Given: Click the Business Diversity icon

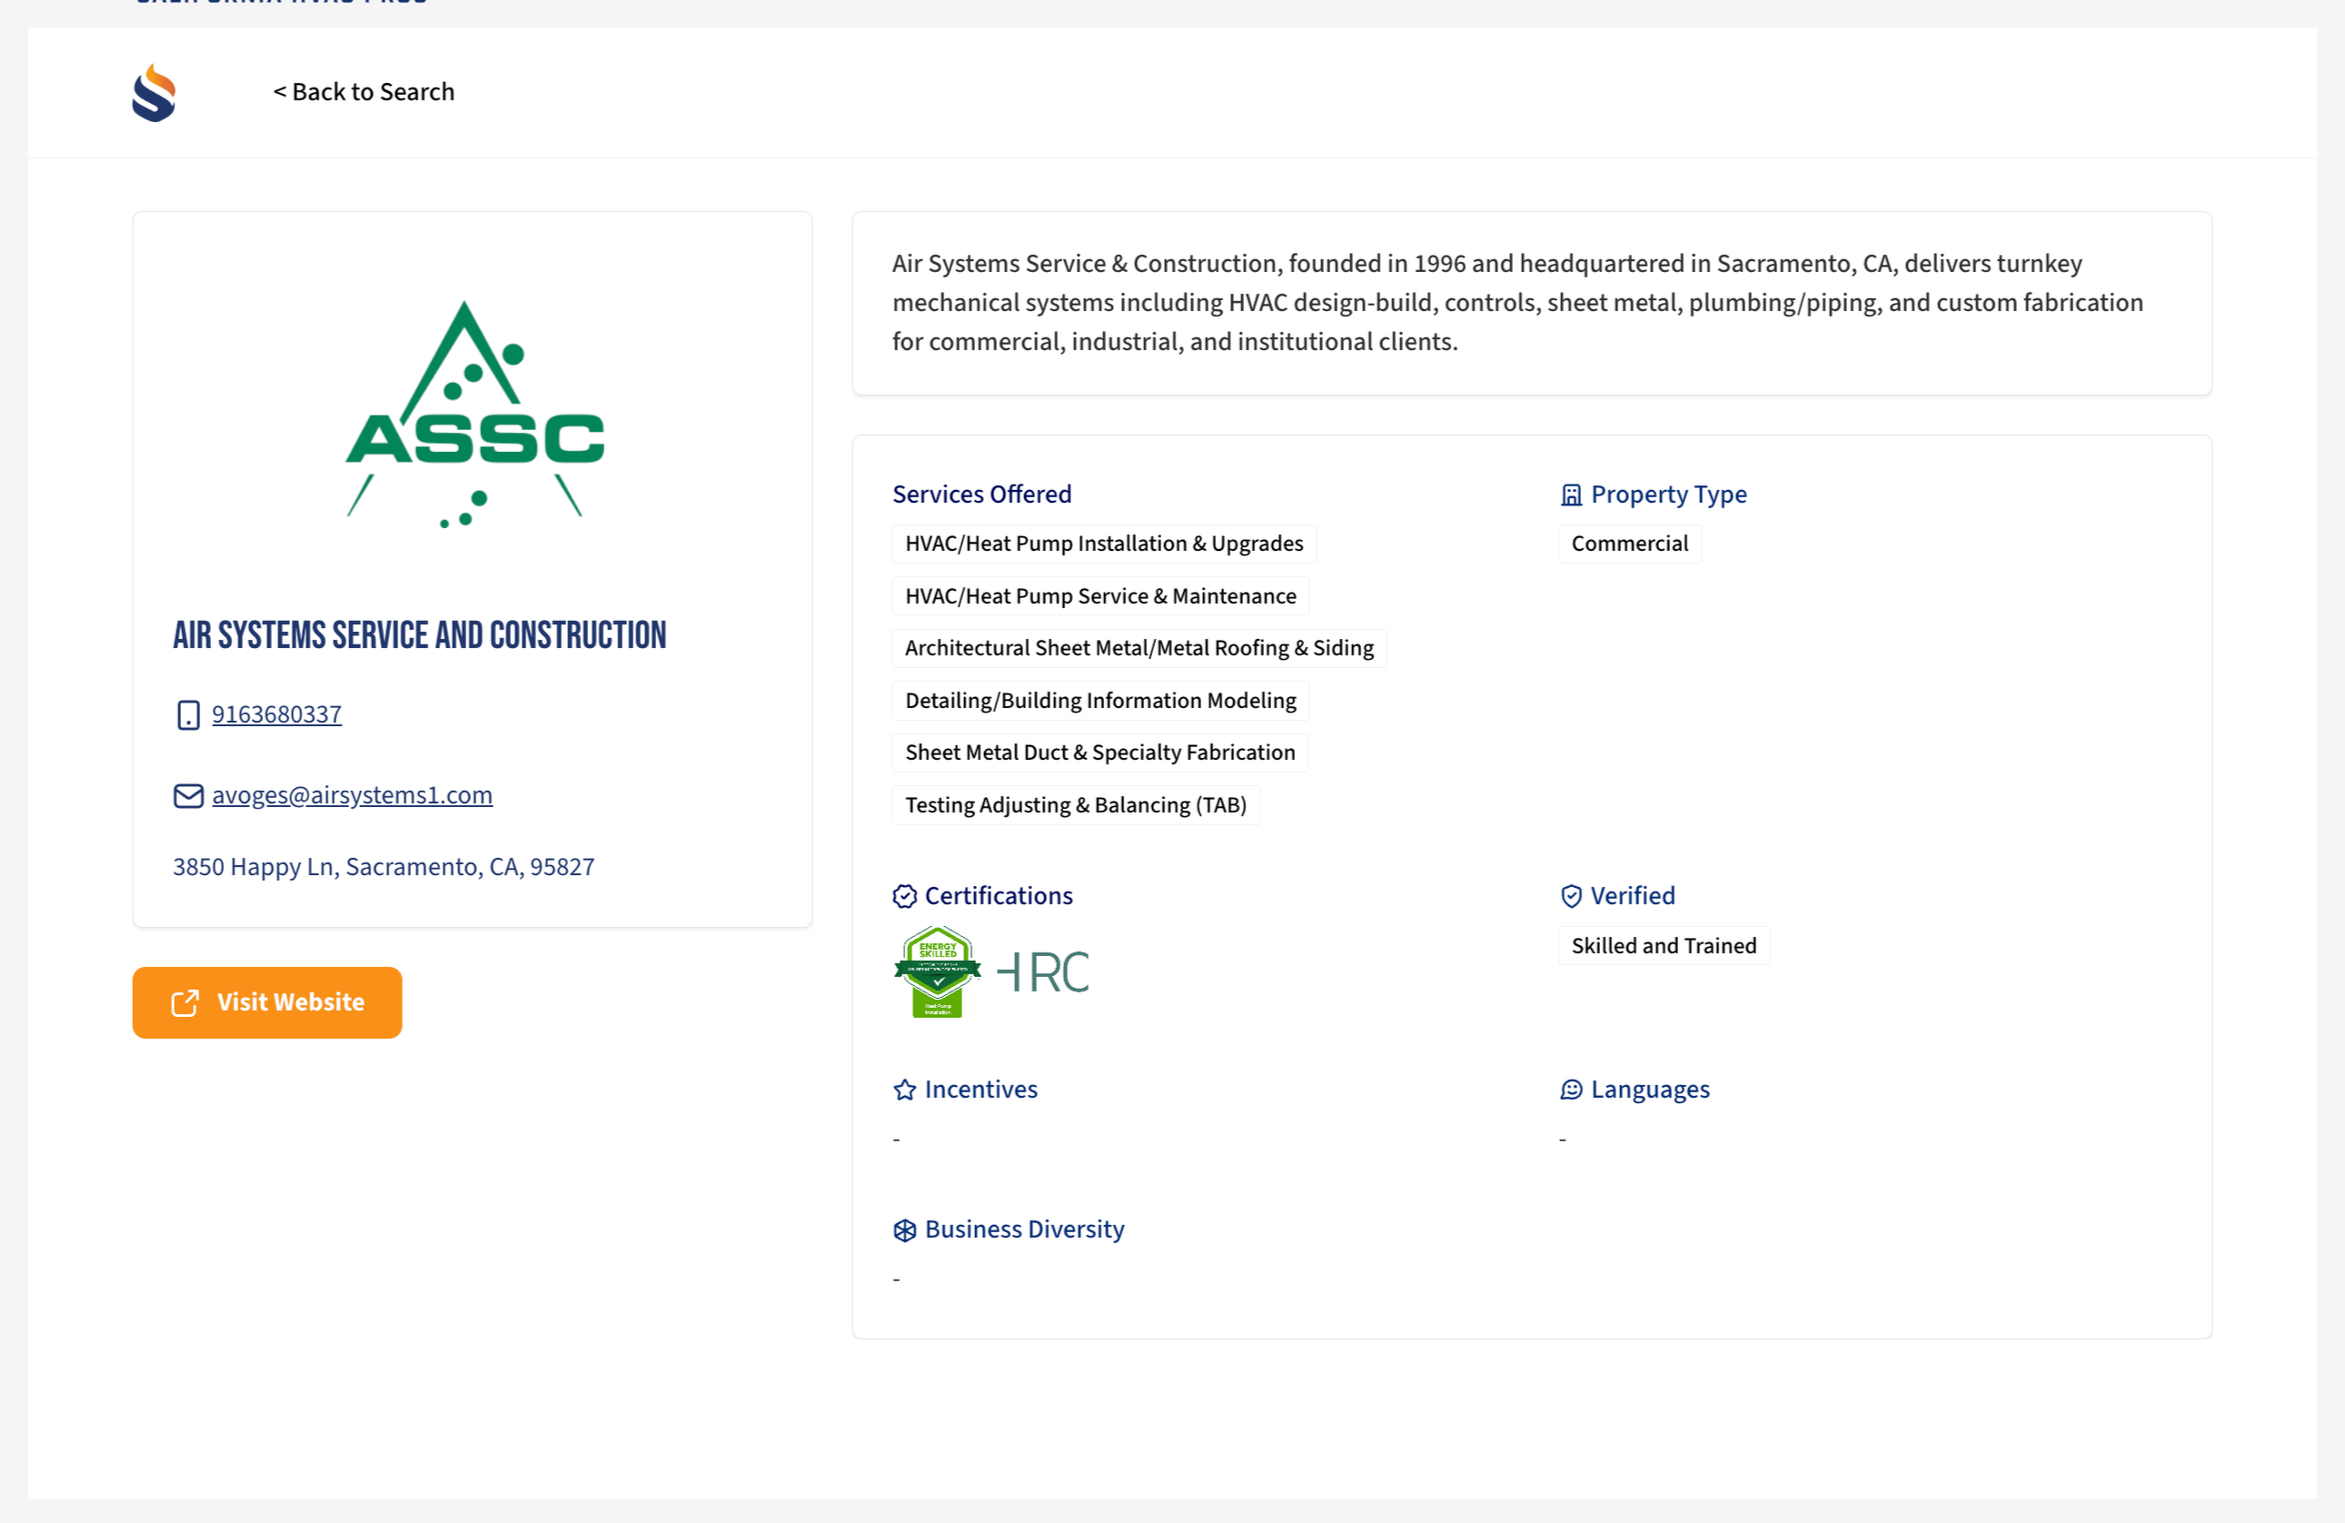Looking at the screenshot, I should pos(904,1229).
